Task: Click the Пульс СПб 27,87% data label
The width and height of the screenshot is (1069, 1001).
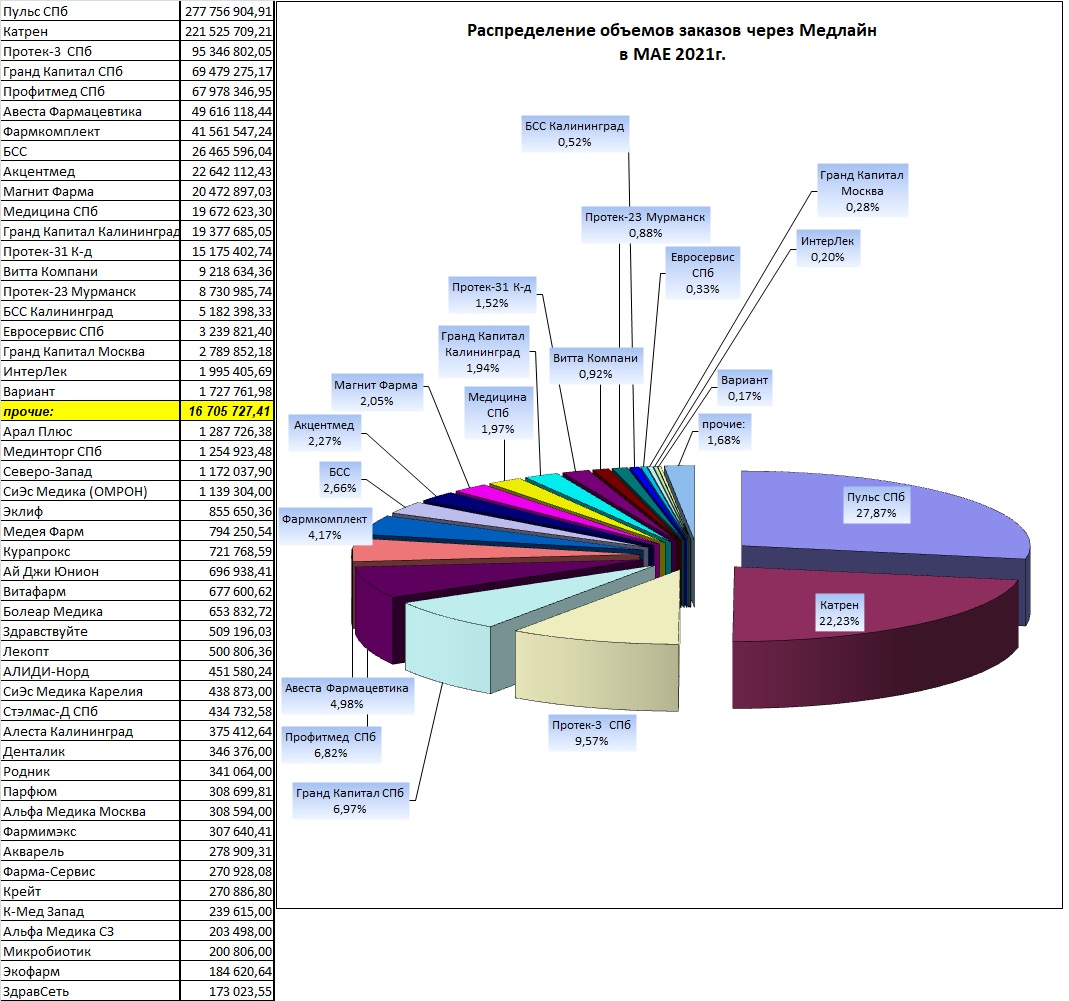Action: [x=875, y=505]
